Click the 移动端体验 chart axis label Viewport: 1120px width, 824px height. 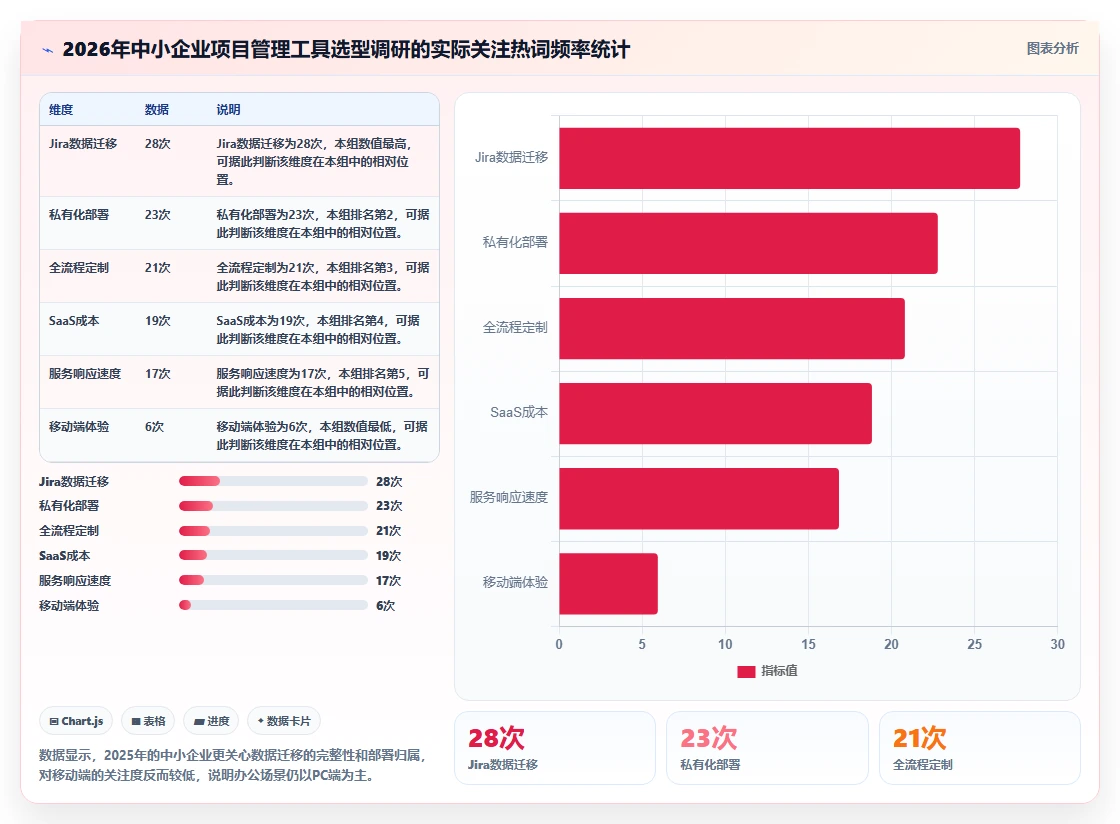[x=515, y=582]
